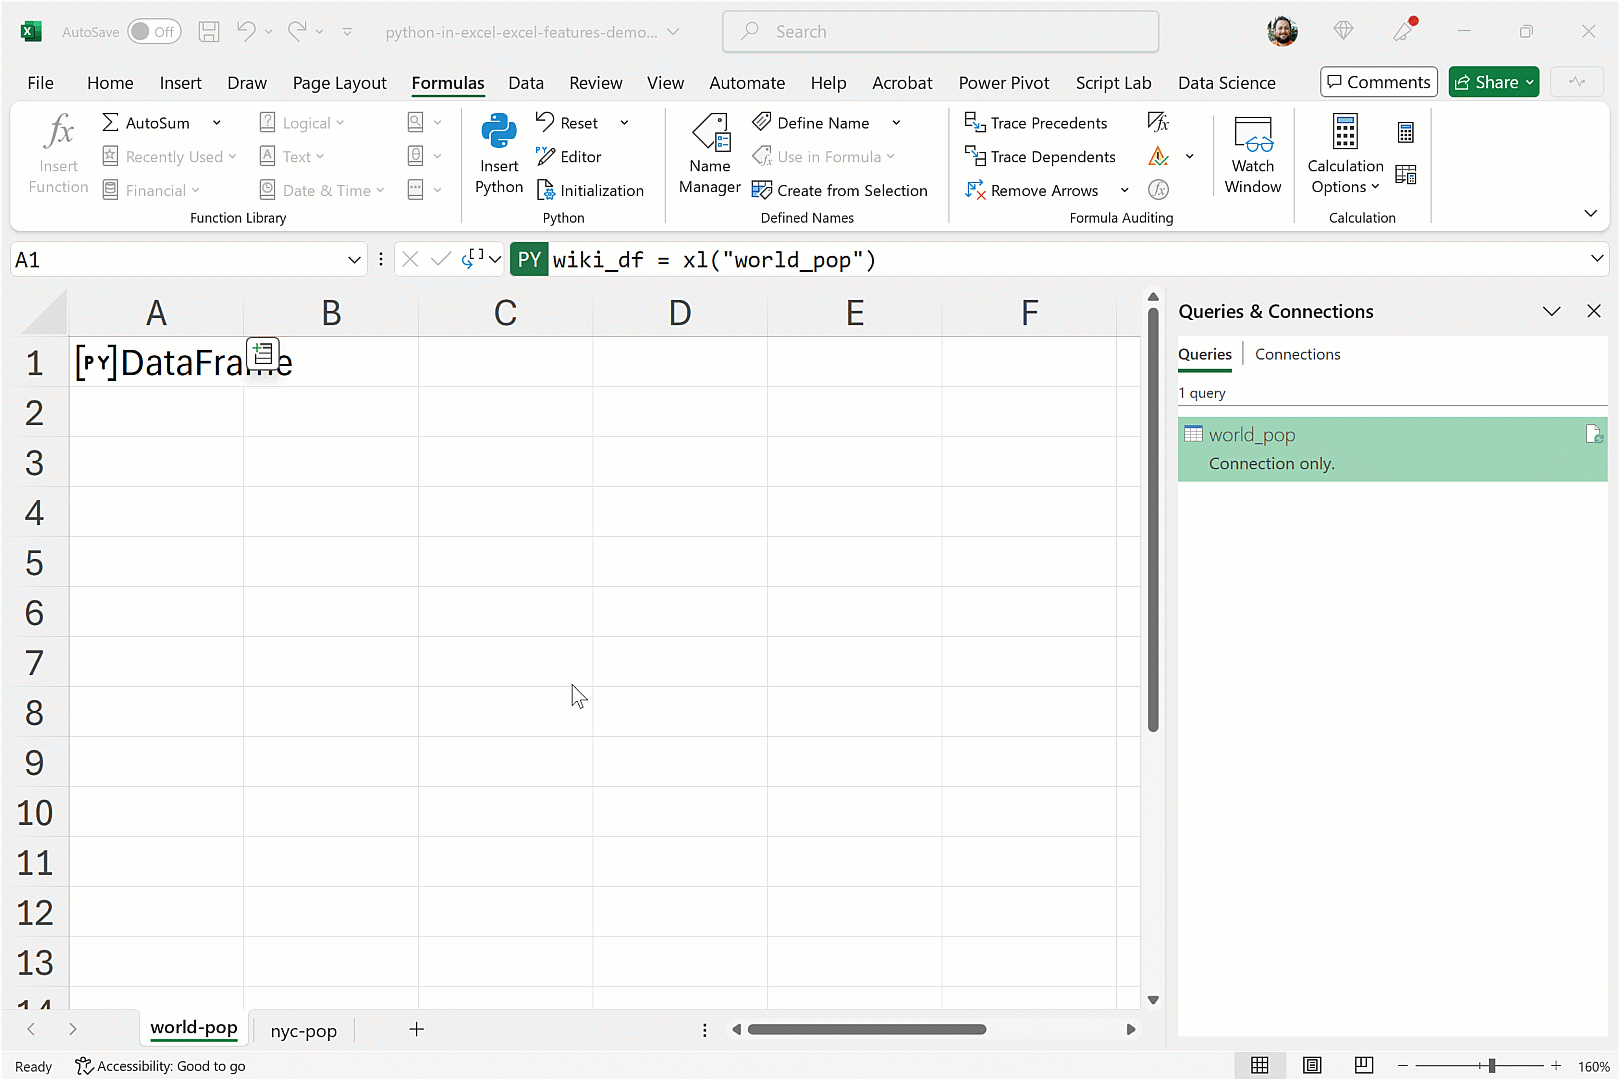Open the Data ribbon tab
Viewport: 1620px width, 1080px height.
coord(525,83)
